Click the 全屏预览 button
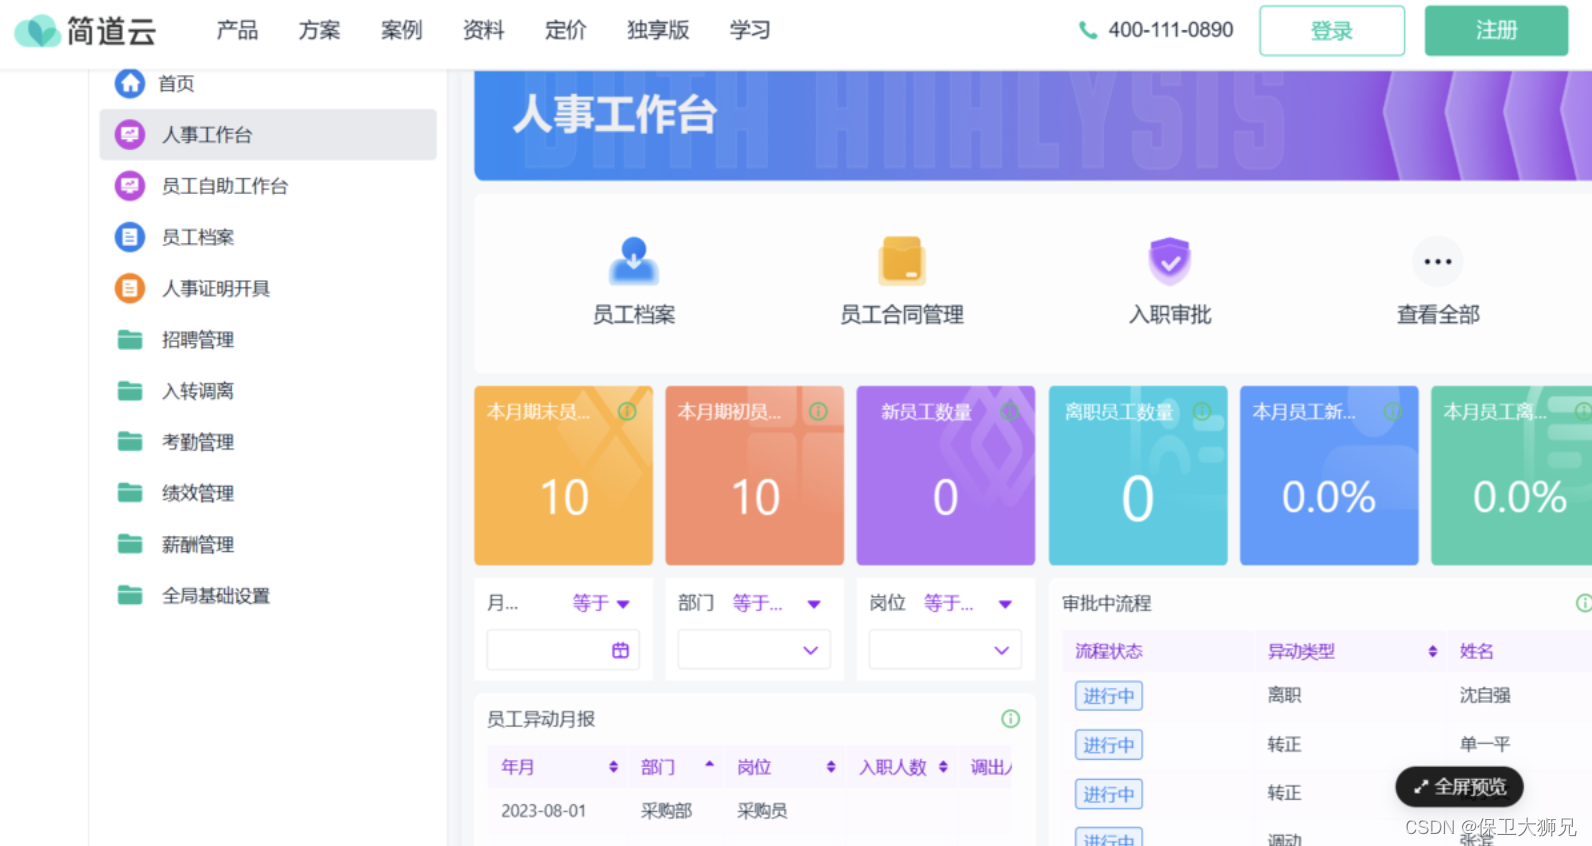 pyautogui.click(x=1459, y=787)
